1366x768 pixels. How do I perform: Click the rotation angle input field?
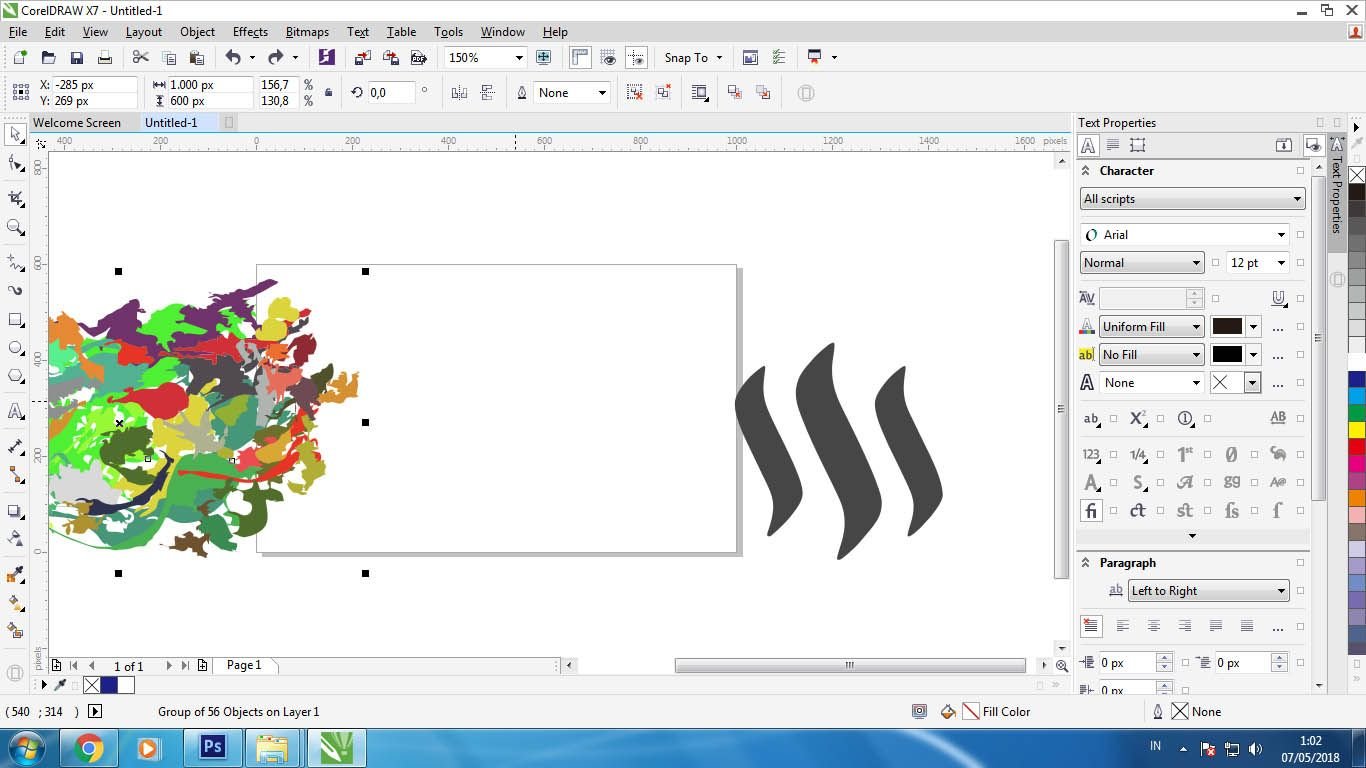pos(390,93)
